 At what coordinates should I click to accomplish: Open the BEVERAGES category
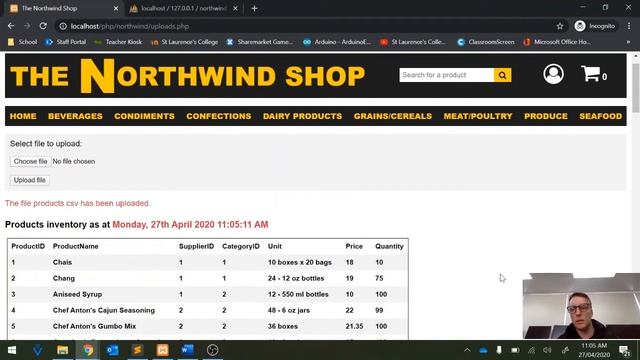(76, 116)
